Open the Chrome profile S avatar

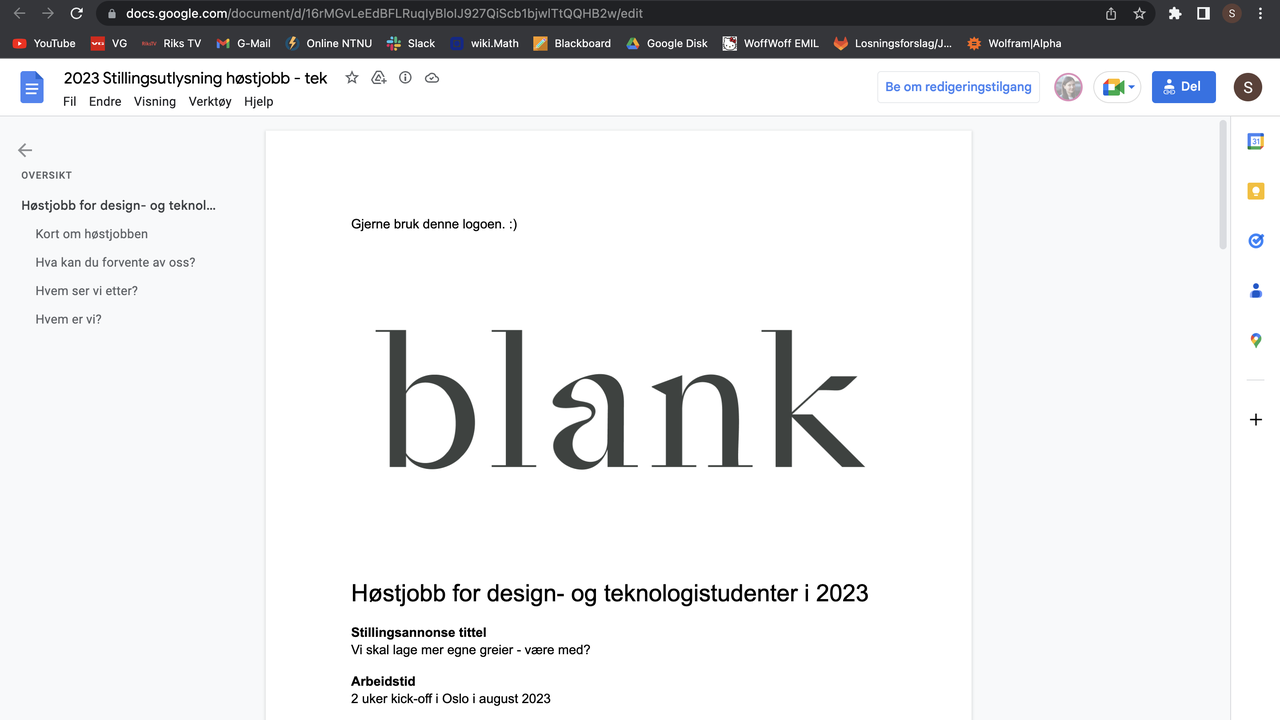click(1231, 14)
